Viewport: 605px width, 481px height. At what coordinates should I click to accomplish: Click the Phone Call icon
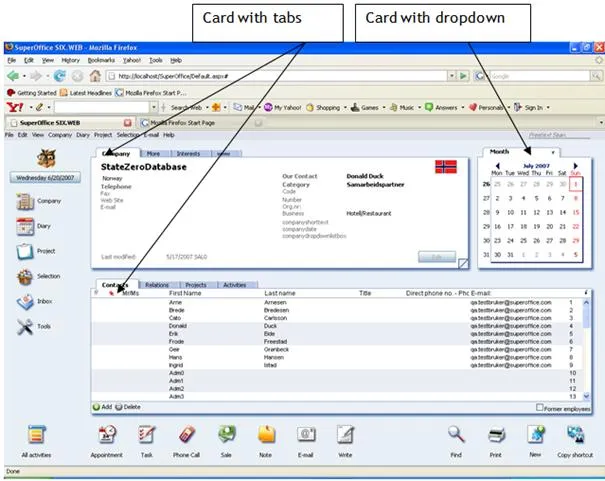coord(186,435)
